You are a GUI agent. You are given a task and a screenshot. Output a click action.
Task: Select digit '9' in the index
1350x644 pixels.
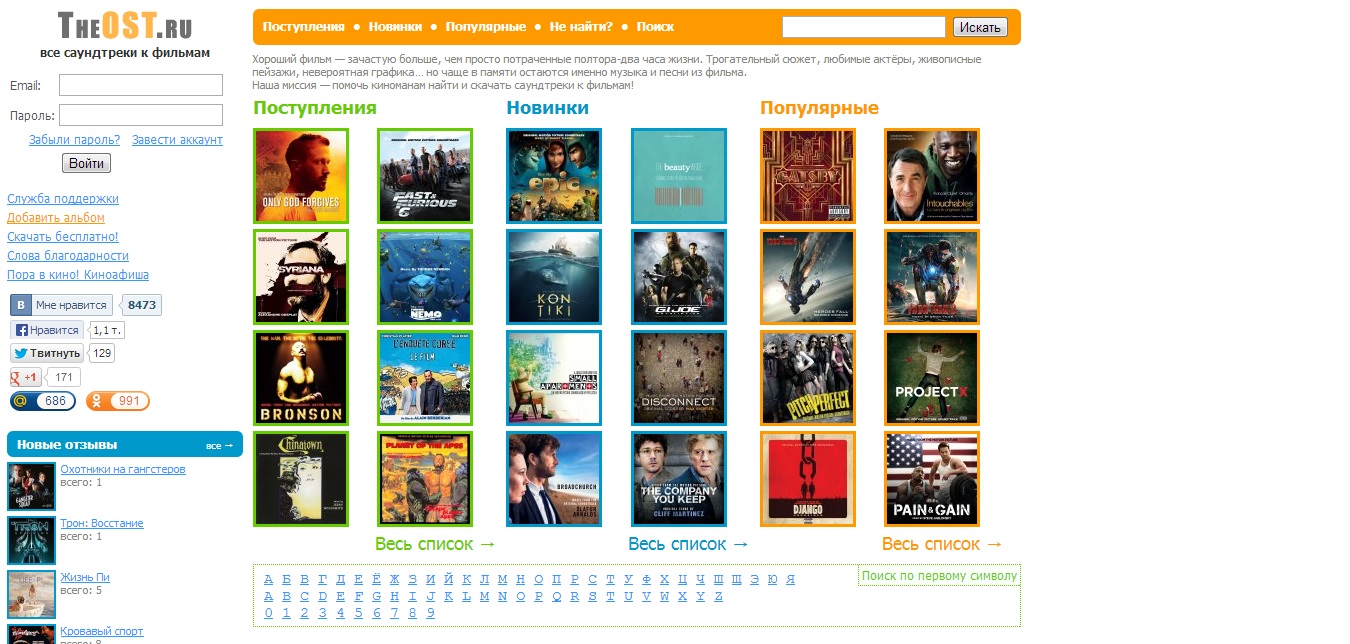430,613
